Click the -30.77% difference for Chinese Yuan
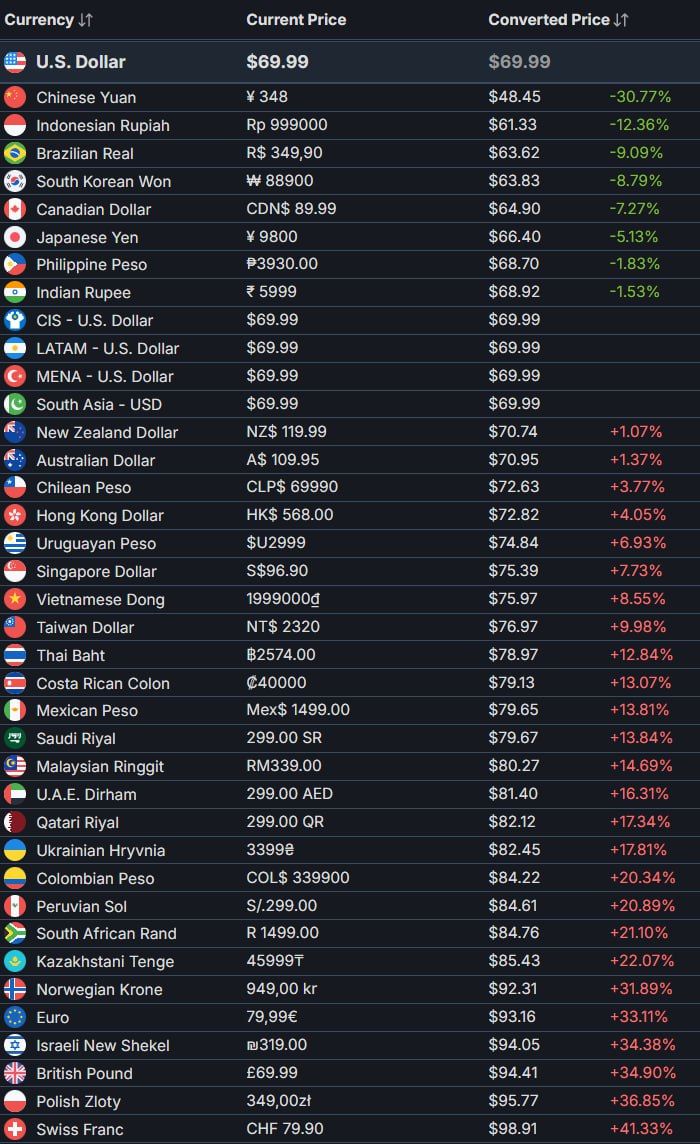 pos(640,97)
